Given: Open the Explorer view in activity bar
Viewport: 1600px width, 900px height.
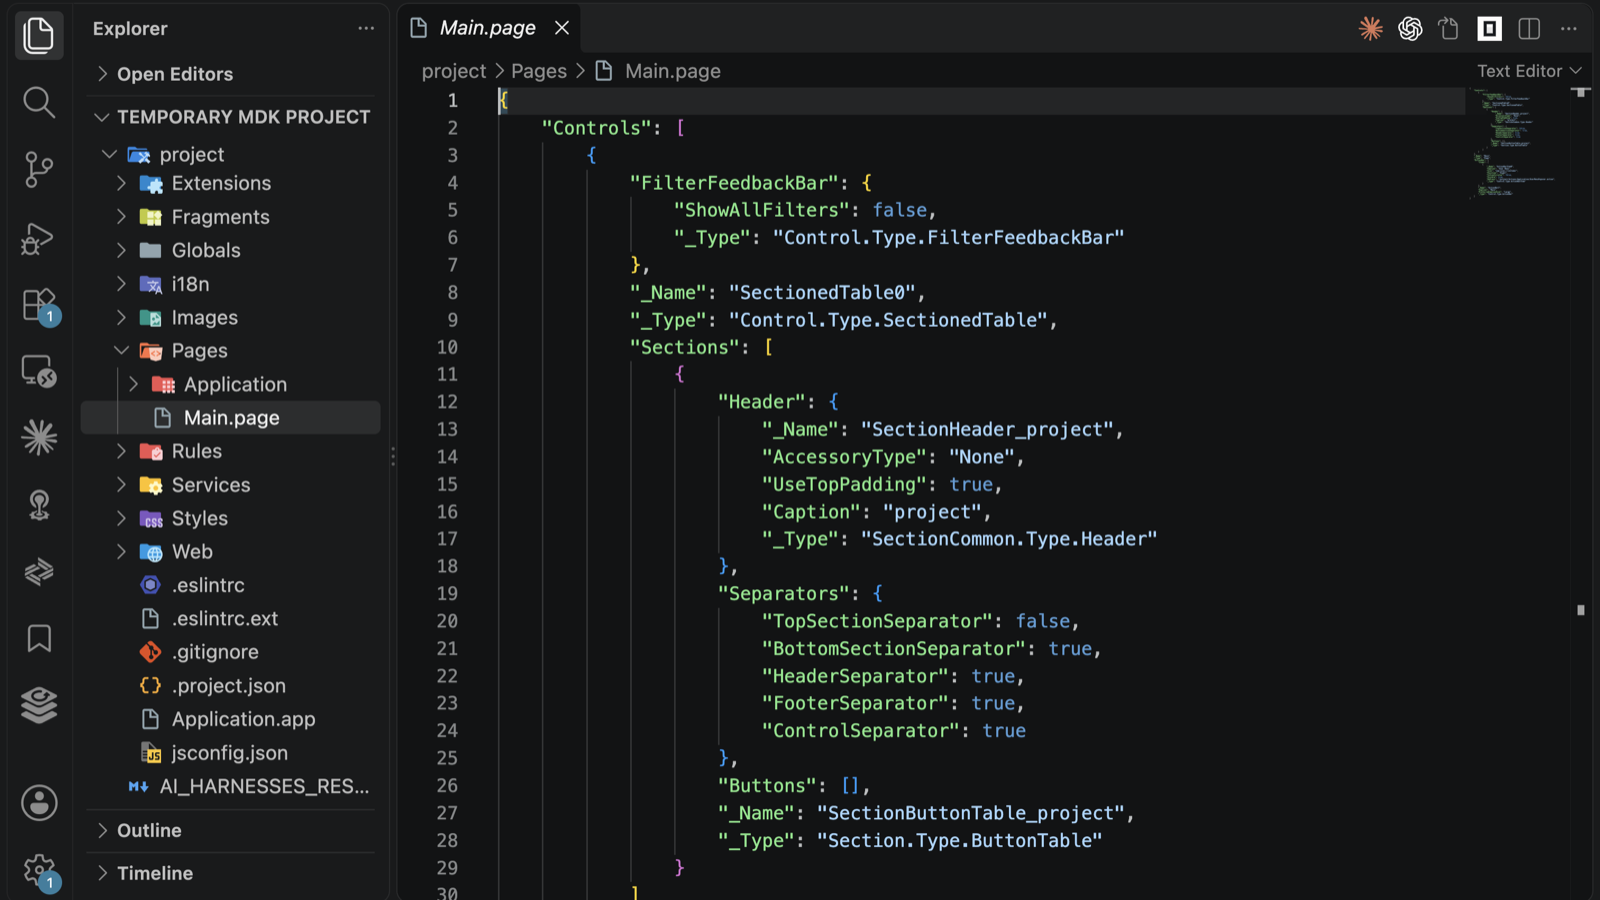Looking at the screenshot, I should (39, 35).
